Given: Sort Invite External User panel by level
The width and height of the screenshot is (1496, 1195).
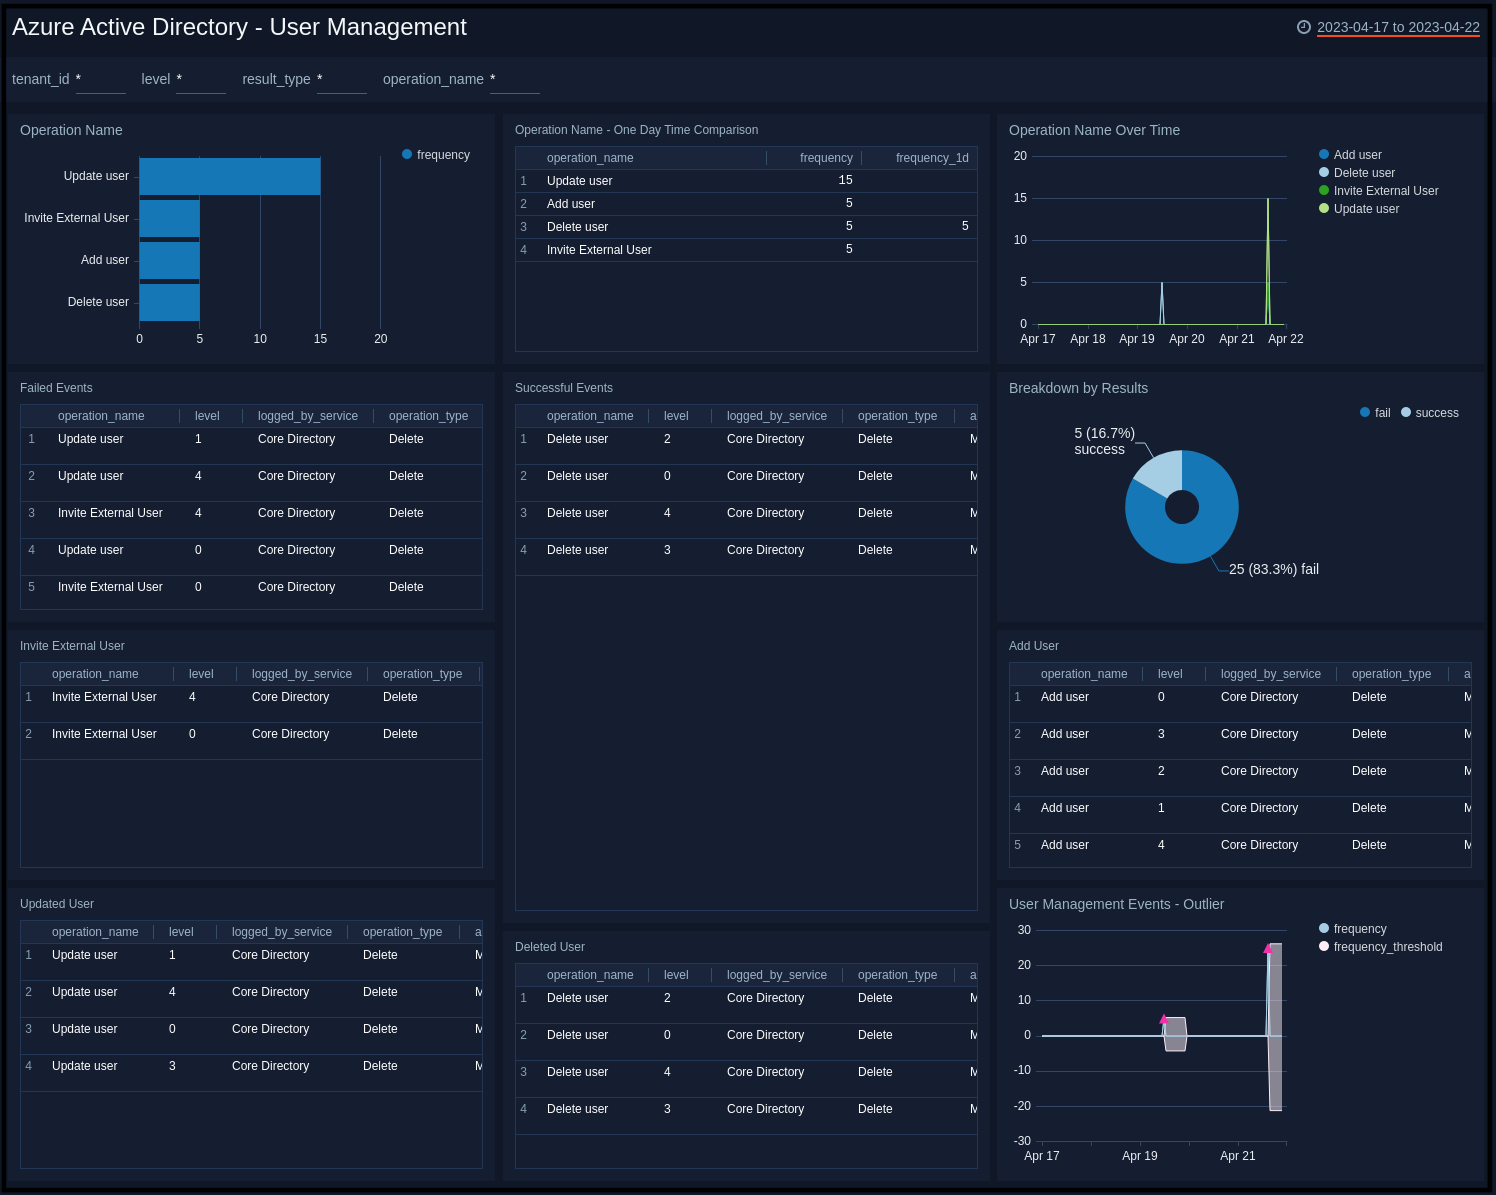Looking at the screenshot, I should point(201,674).
